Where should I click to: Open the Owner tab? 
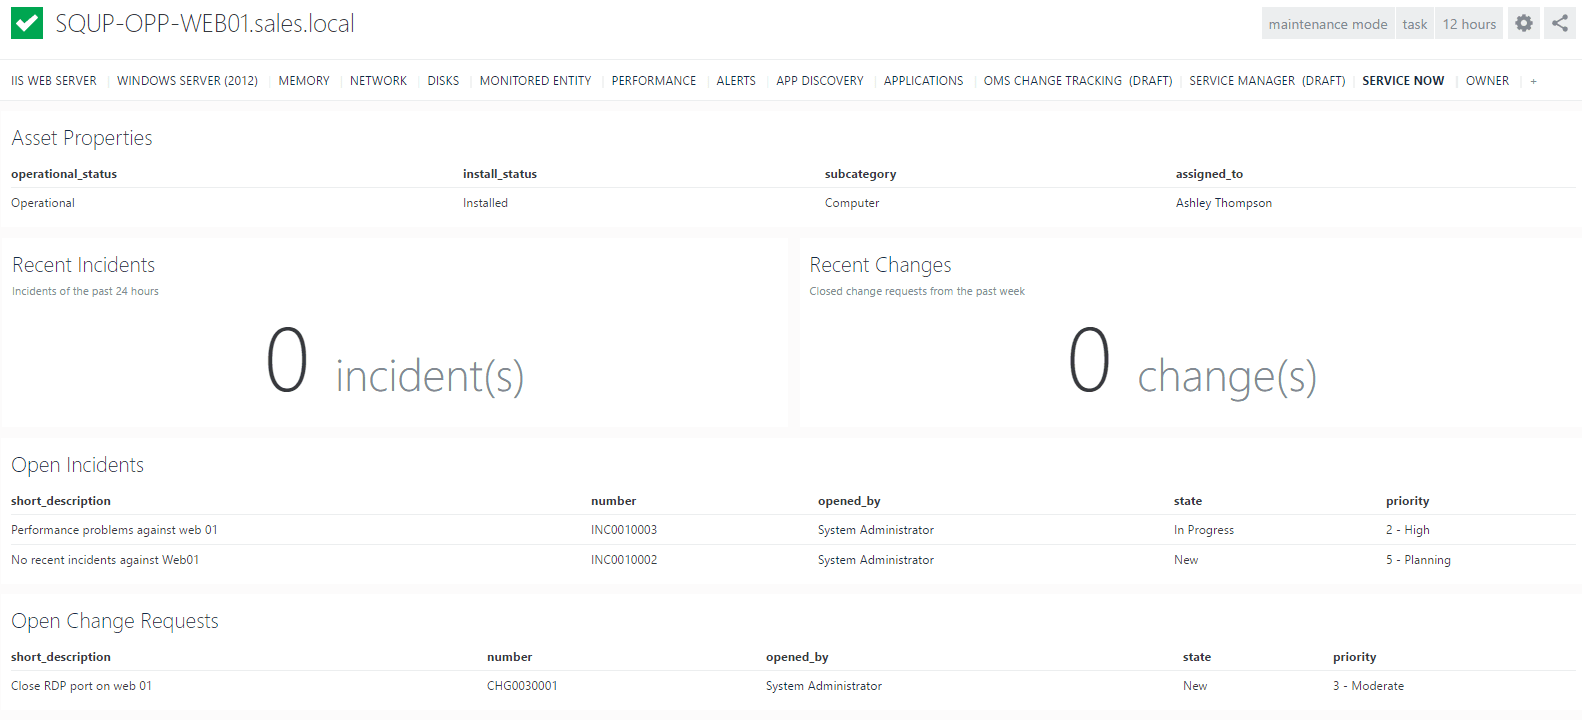(x=1487, y=81)
